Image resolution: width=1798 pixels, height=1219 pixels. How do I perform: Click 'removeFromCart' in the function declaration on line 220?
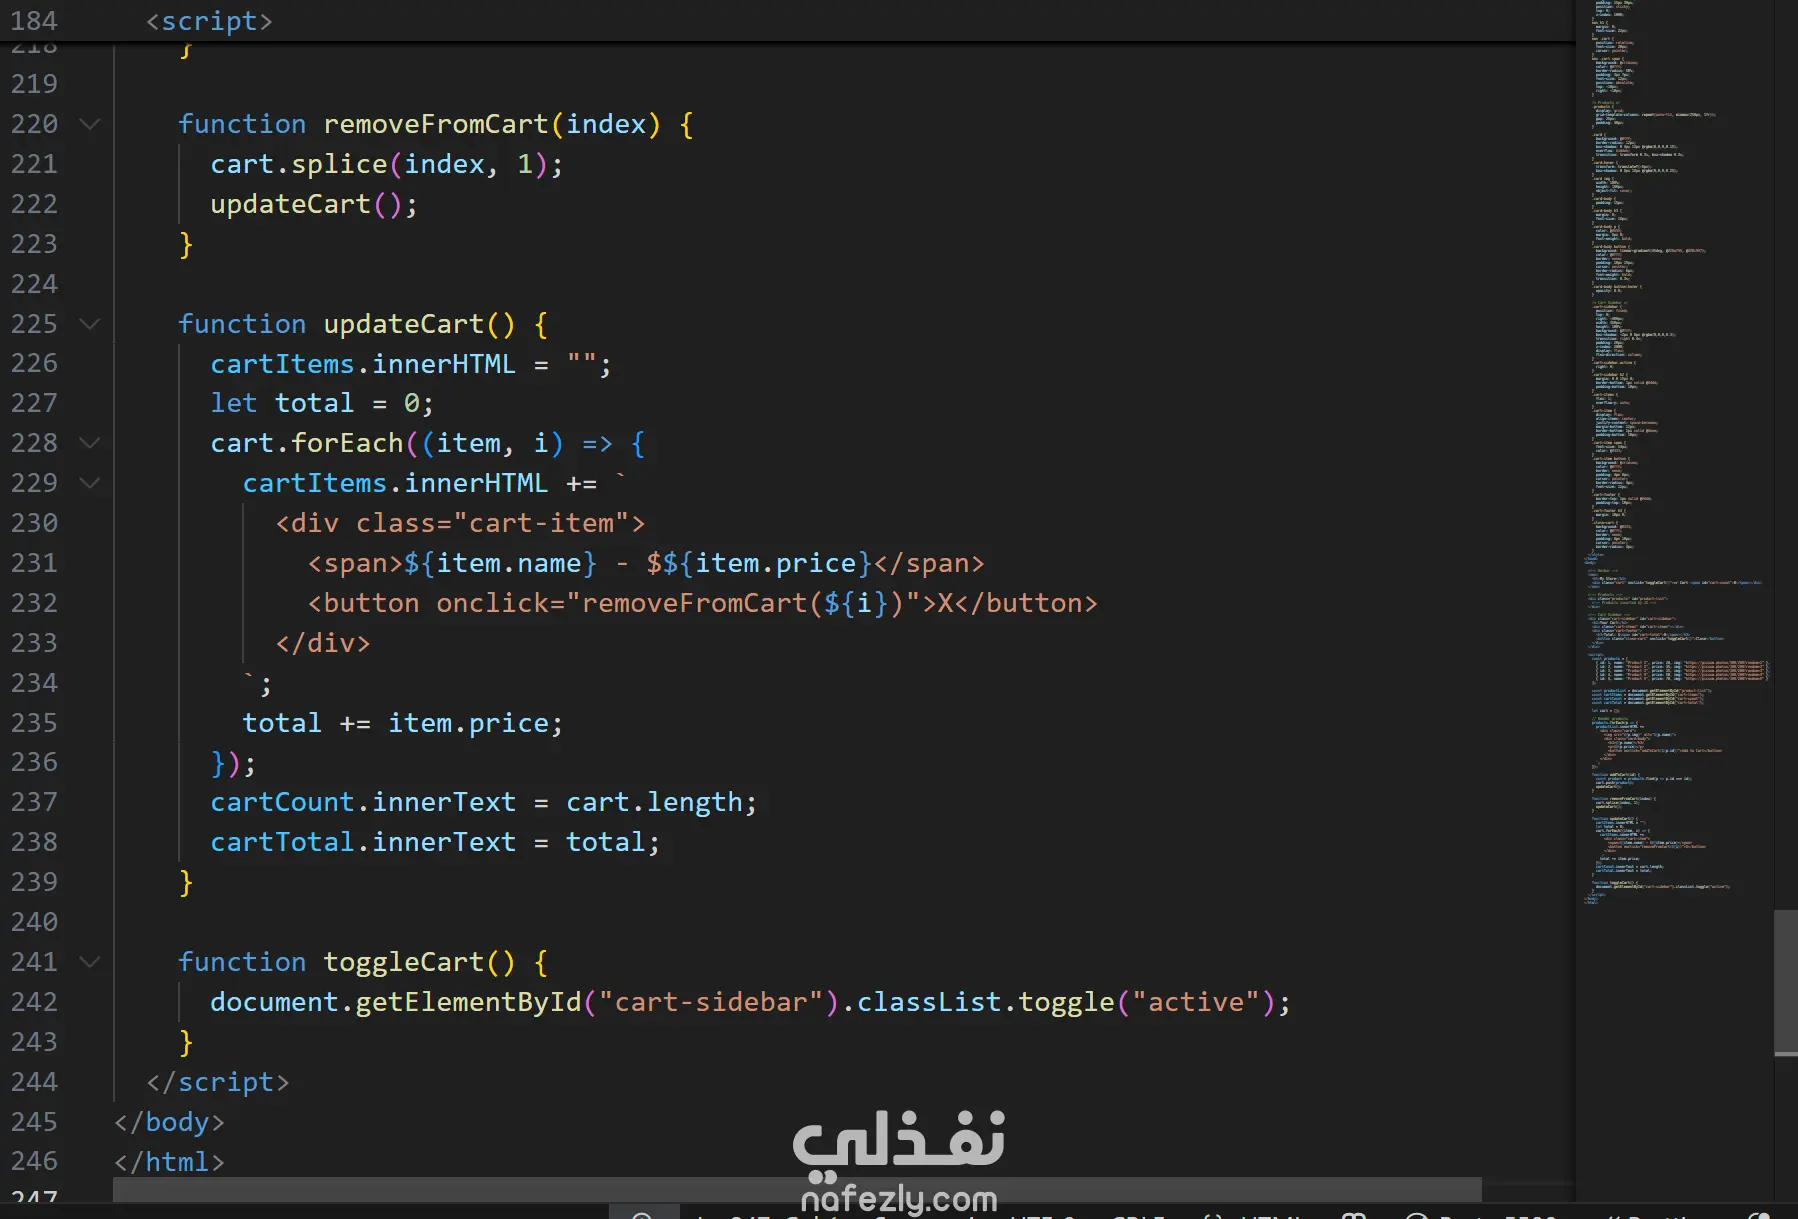[436, 124]
